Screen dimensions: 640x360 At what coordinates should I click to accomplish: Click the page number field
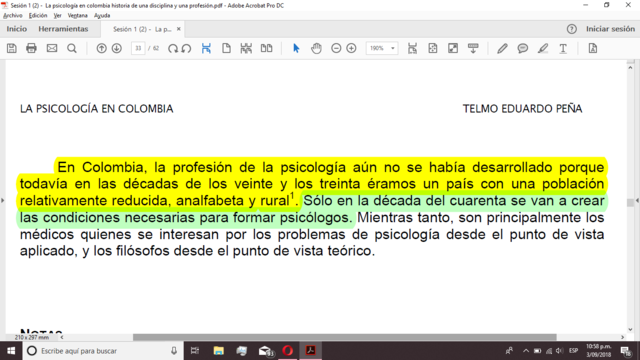[138, 48]
